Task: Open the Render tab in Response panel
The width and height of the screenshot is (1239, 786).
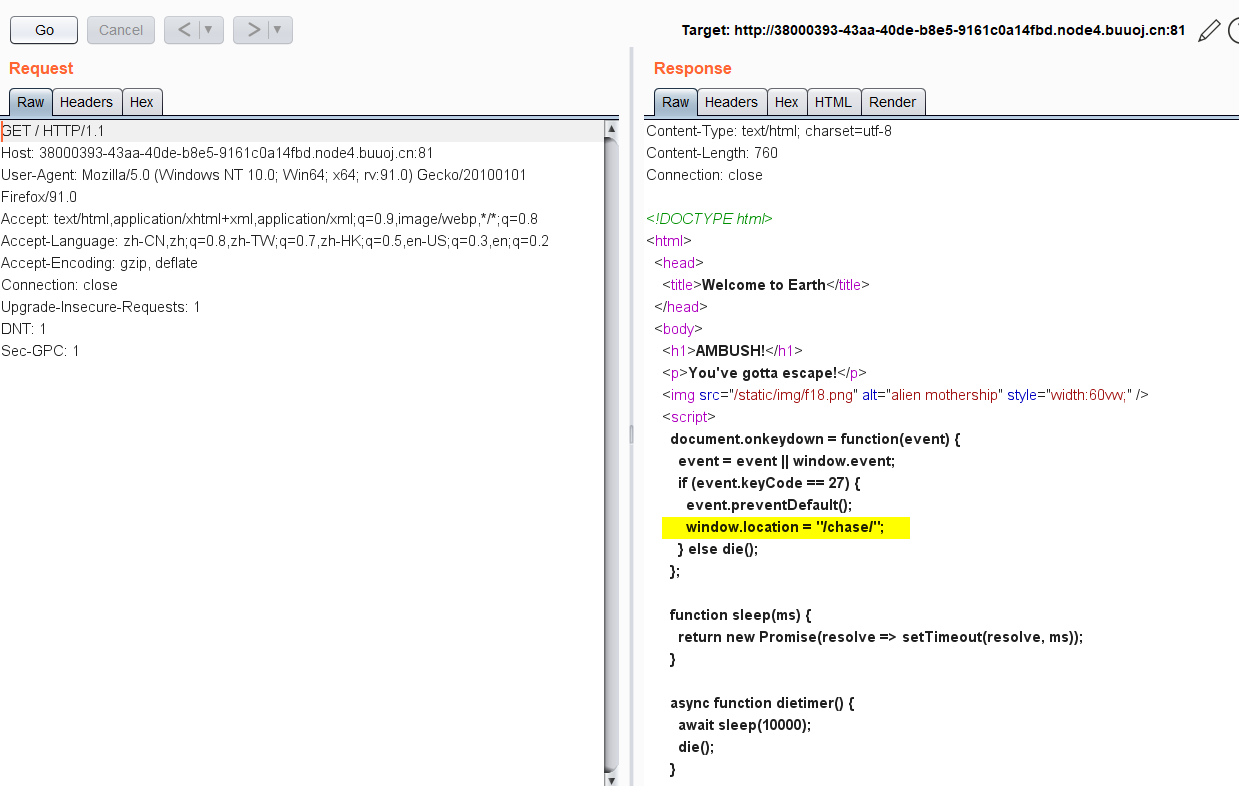Action: point(892,102)
